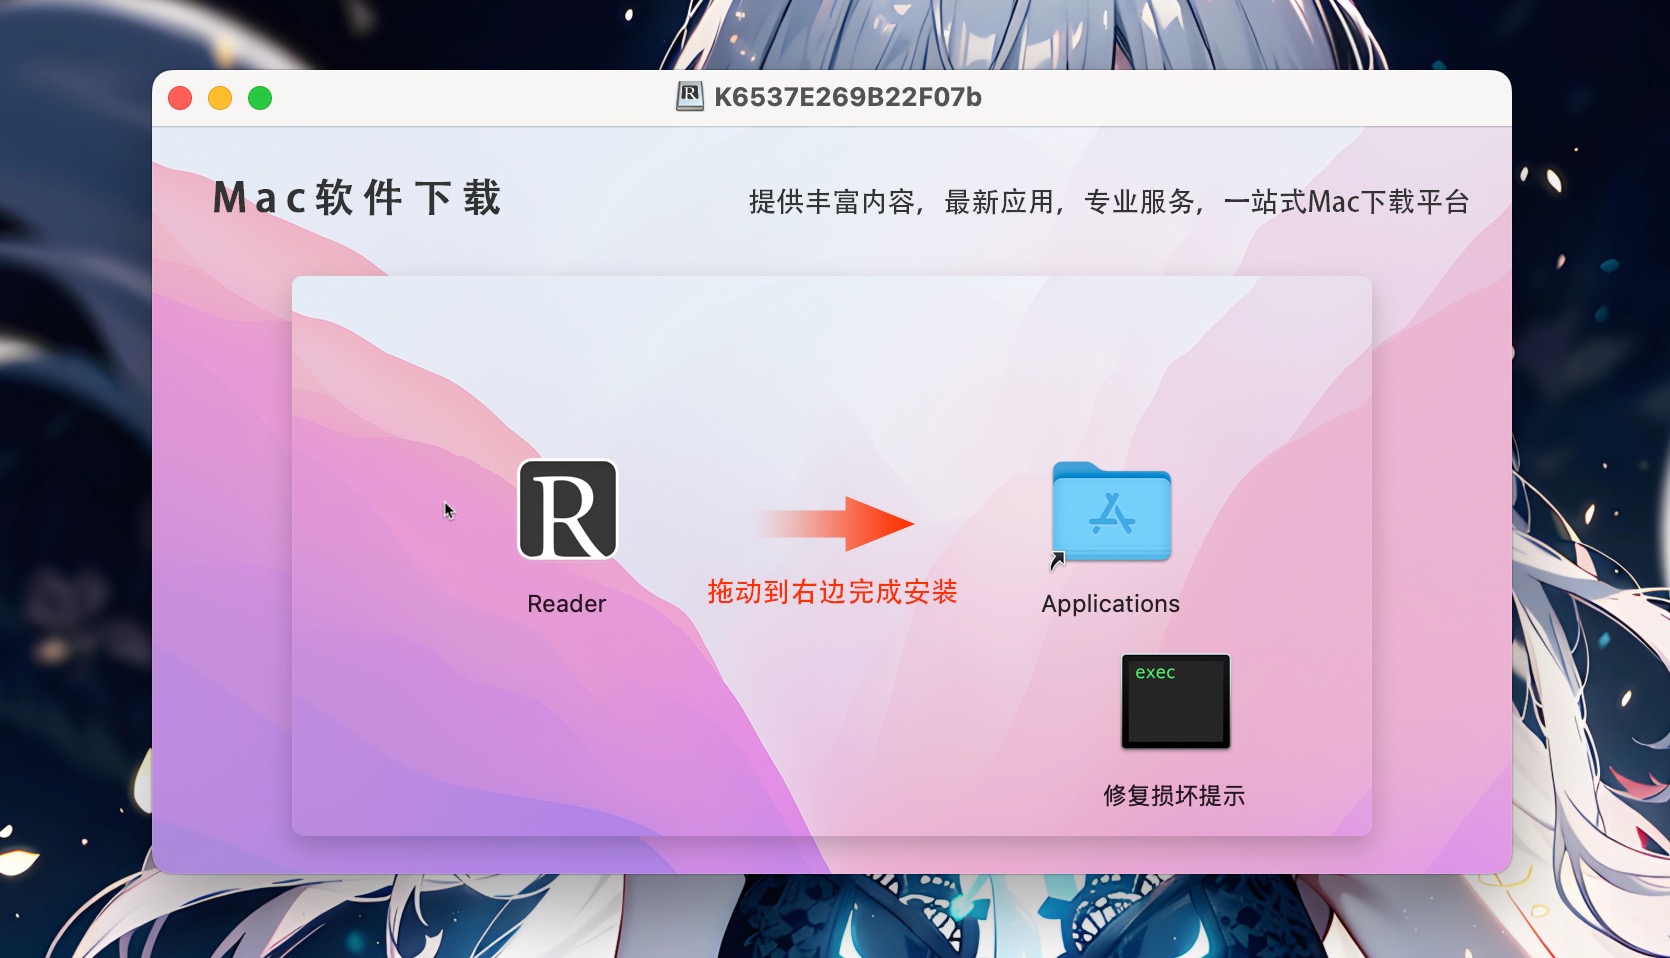Click the window title text K6537E269B22F07b

coord(847,97)
